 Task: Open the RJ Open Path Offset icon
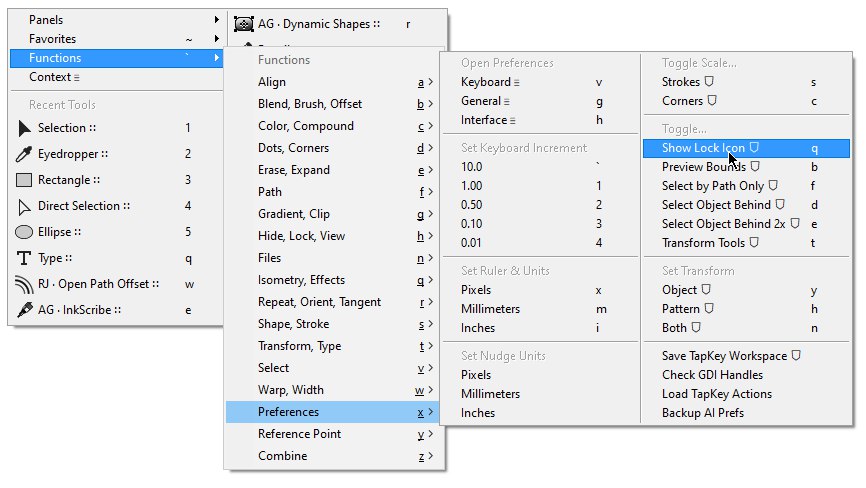tap(25, 284)
